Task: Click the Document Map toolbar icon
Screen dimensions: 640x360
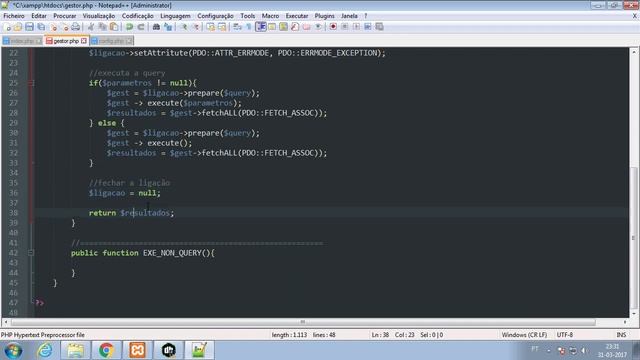Action: (x=283, y=27)
